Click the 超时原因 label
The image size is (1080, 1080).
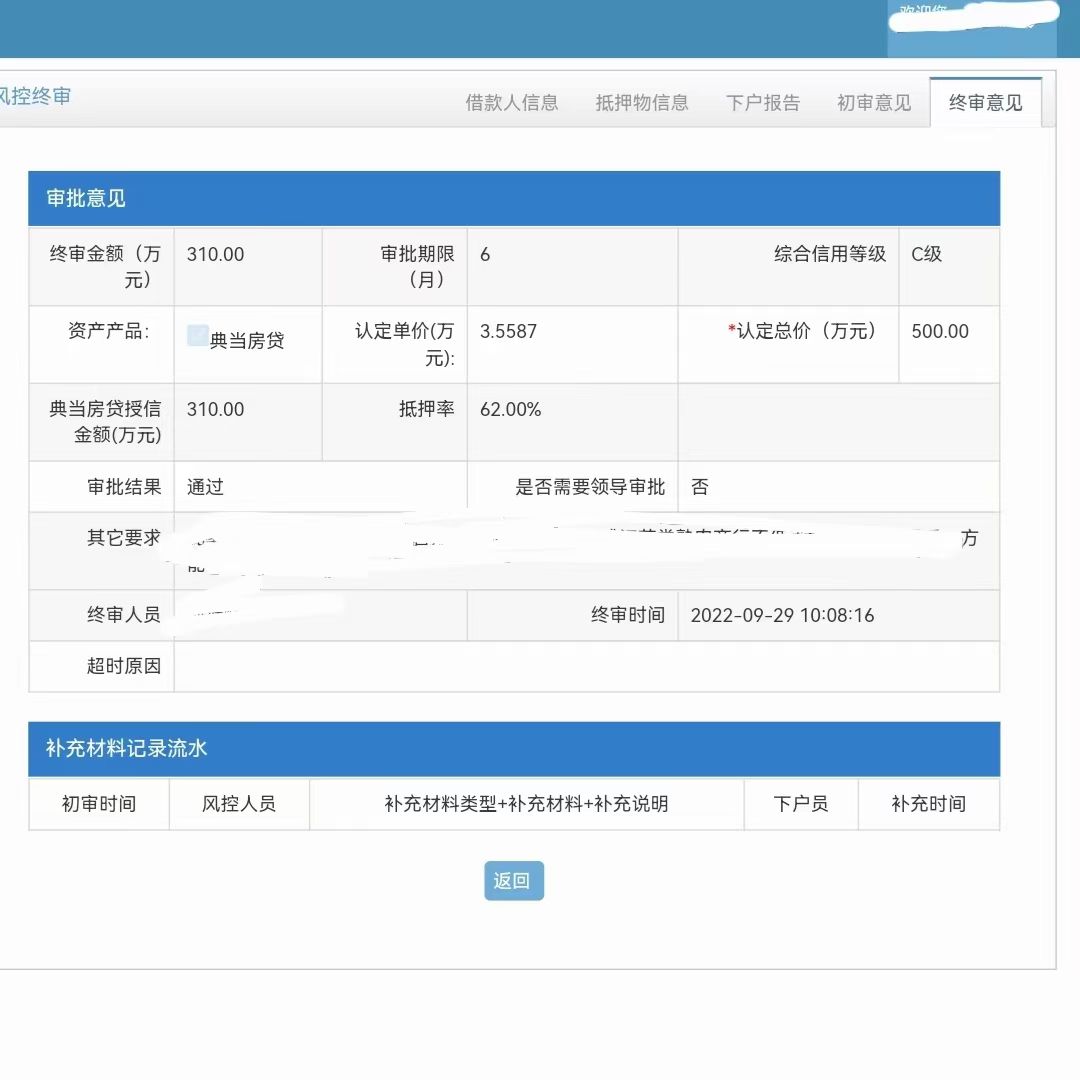124,666
